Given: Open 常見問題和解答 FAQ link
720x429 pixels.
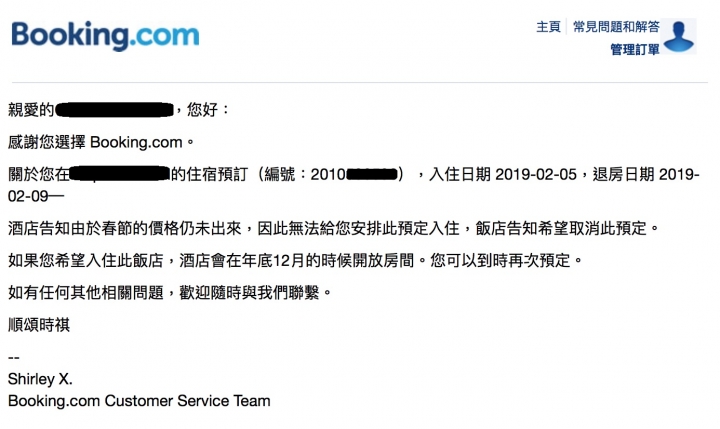Looking at the screenshot, I should 616,27.
